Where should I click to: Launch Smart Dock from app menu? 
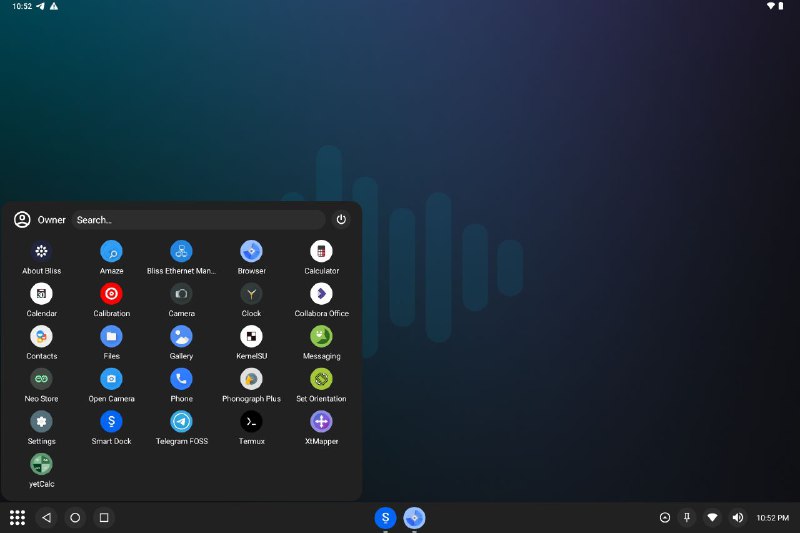pyautogui.click(x=111, y=421)
